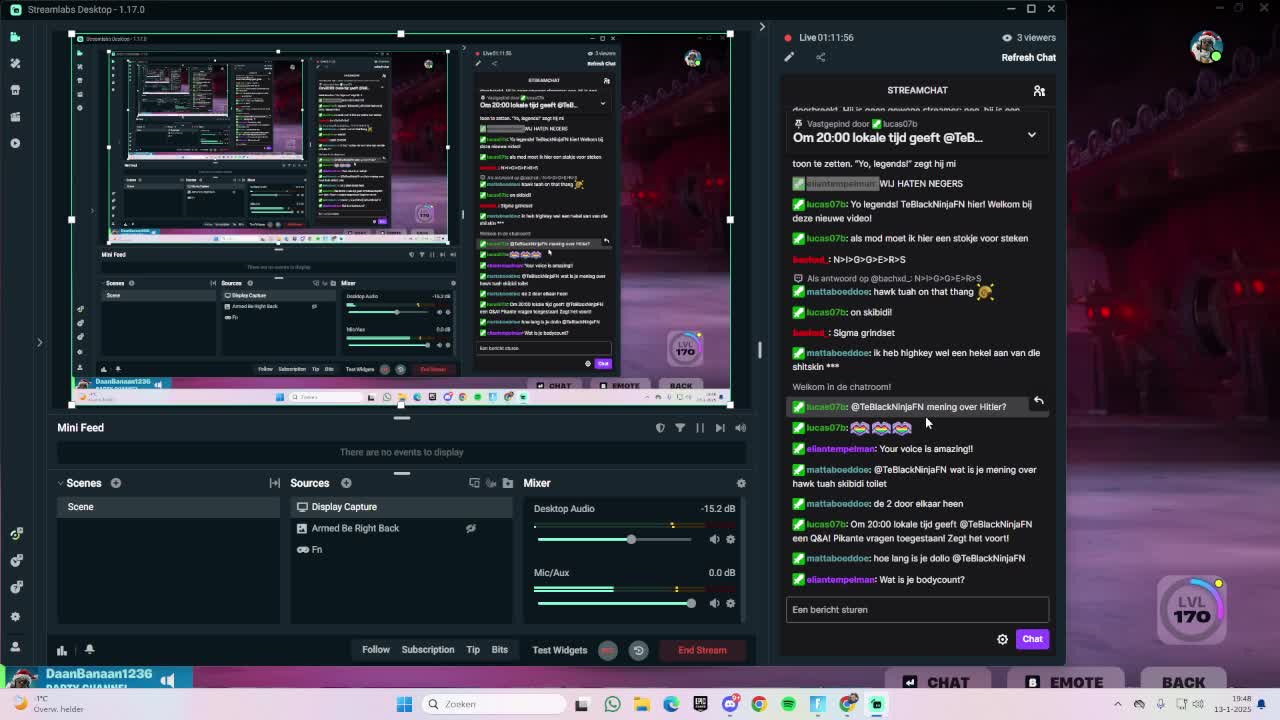Expand the left sidebar with the chevron

pos(39,342)
